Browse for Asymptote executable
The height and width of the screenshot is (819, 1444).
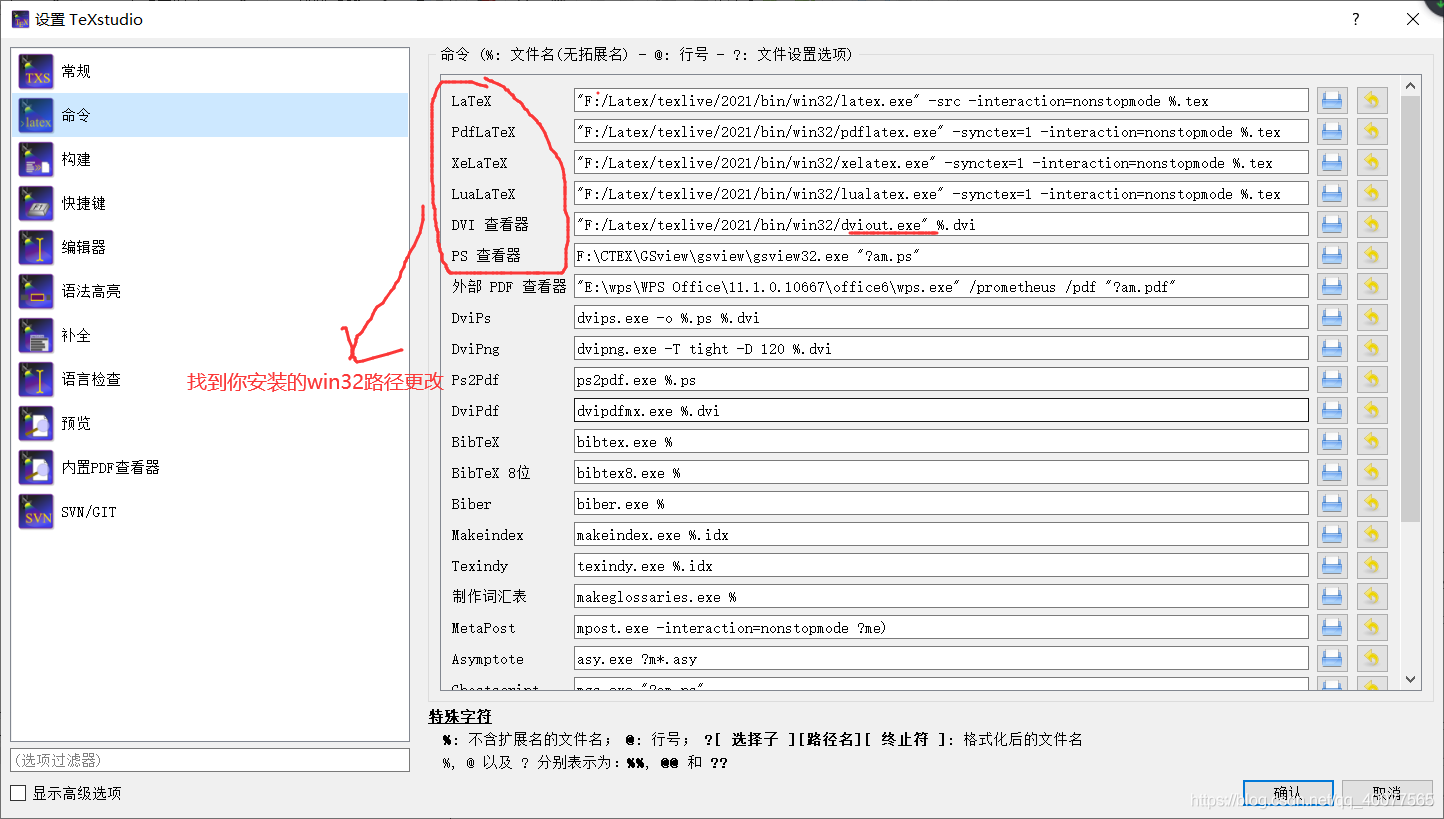(x=1332, y=658)
